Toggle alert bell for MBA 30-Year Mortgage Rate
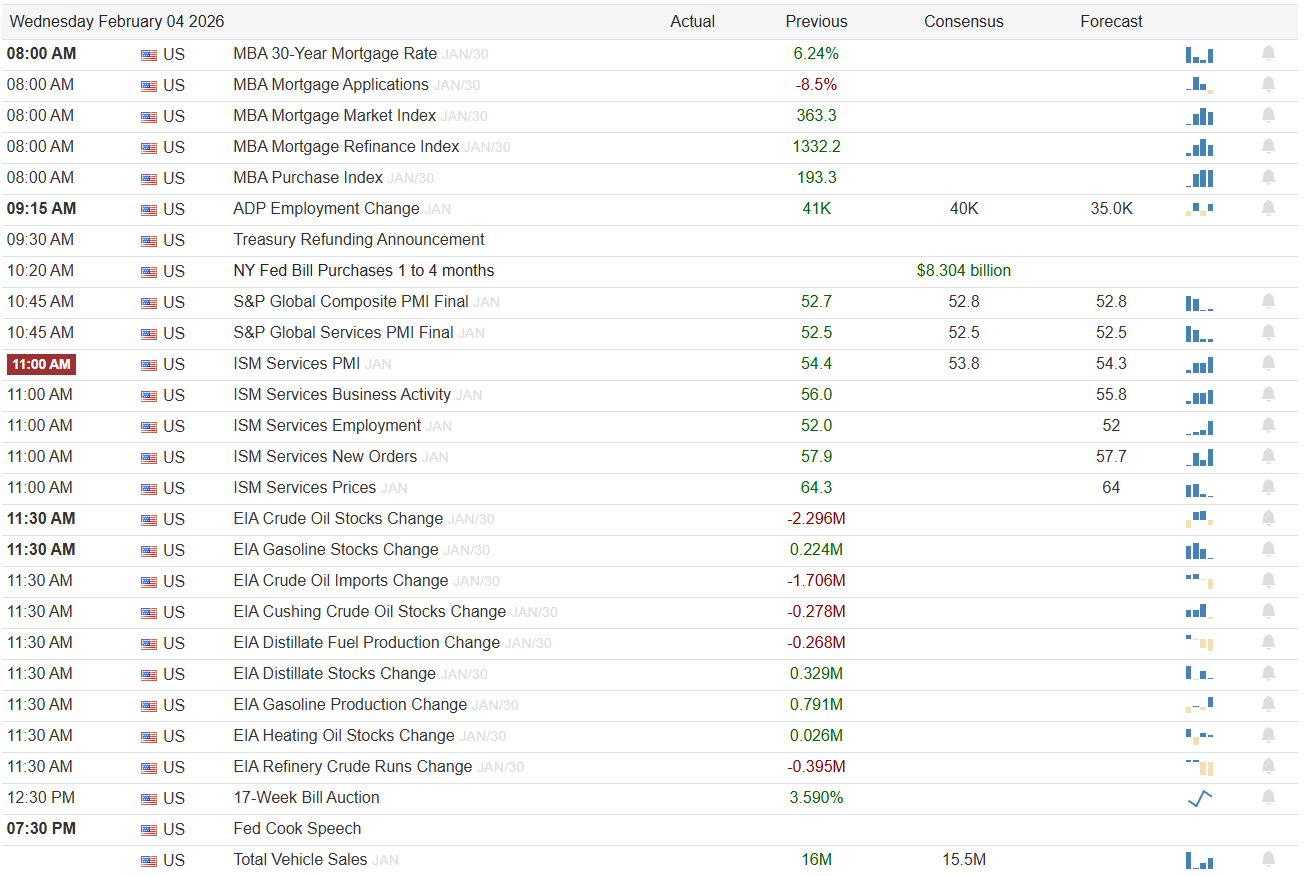 (1268, 53)
